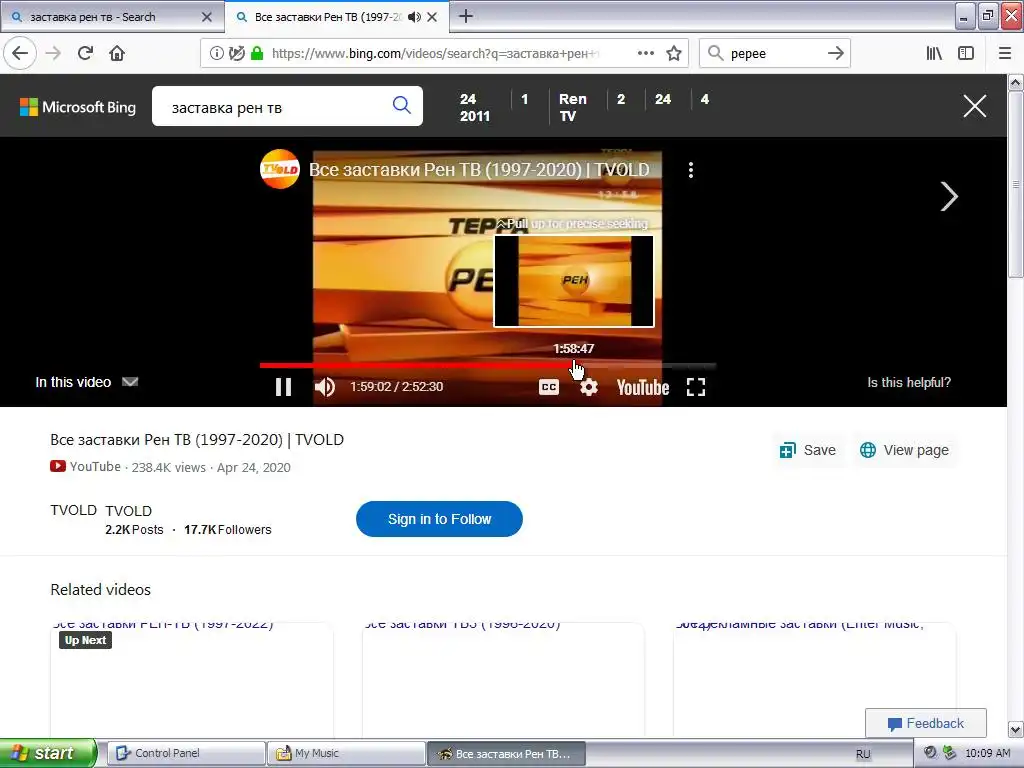The image size is (1024, 768).
Task: Click the video title in the player overlay
Action: click(479, 170)
